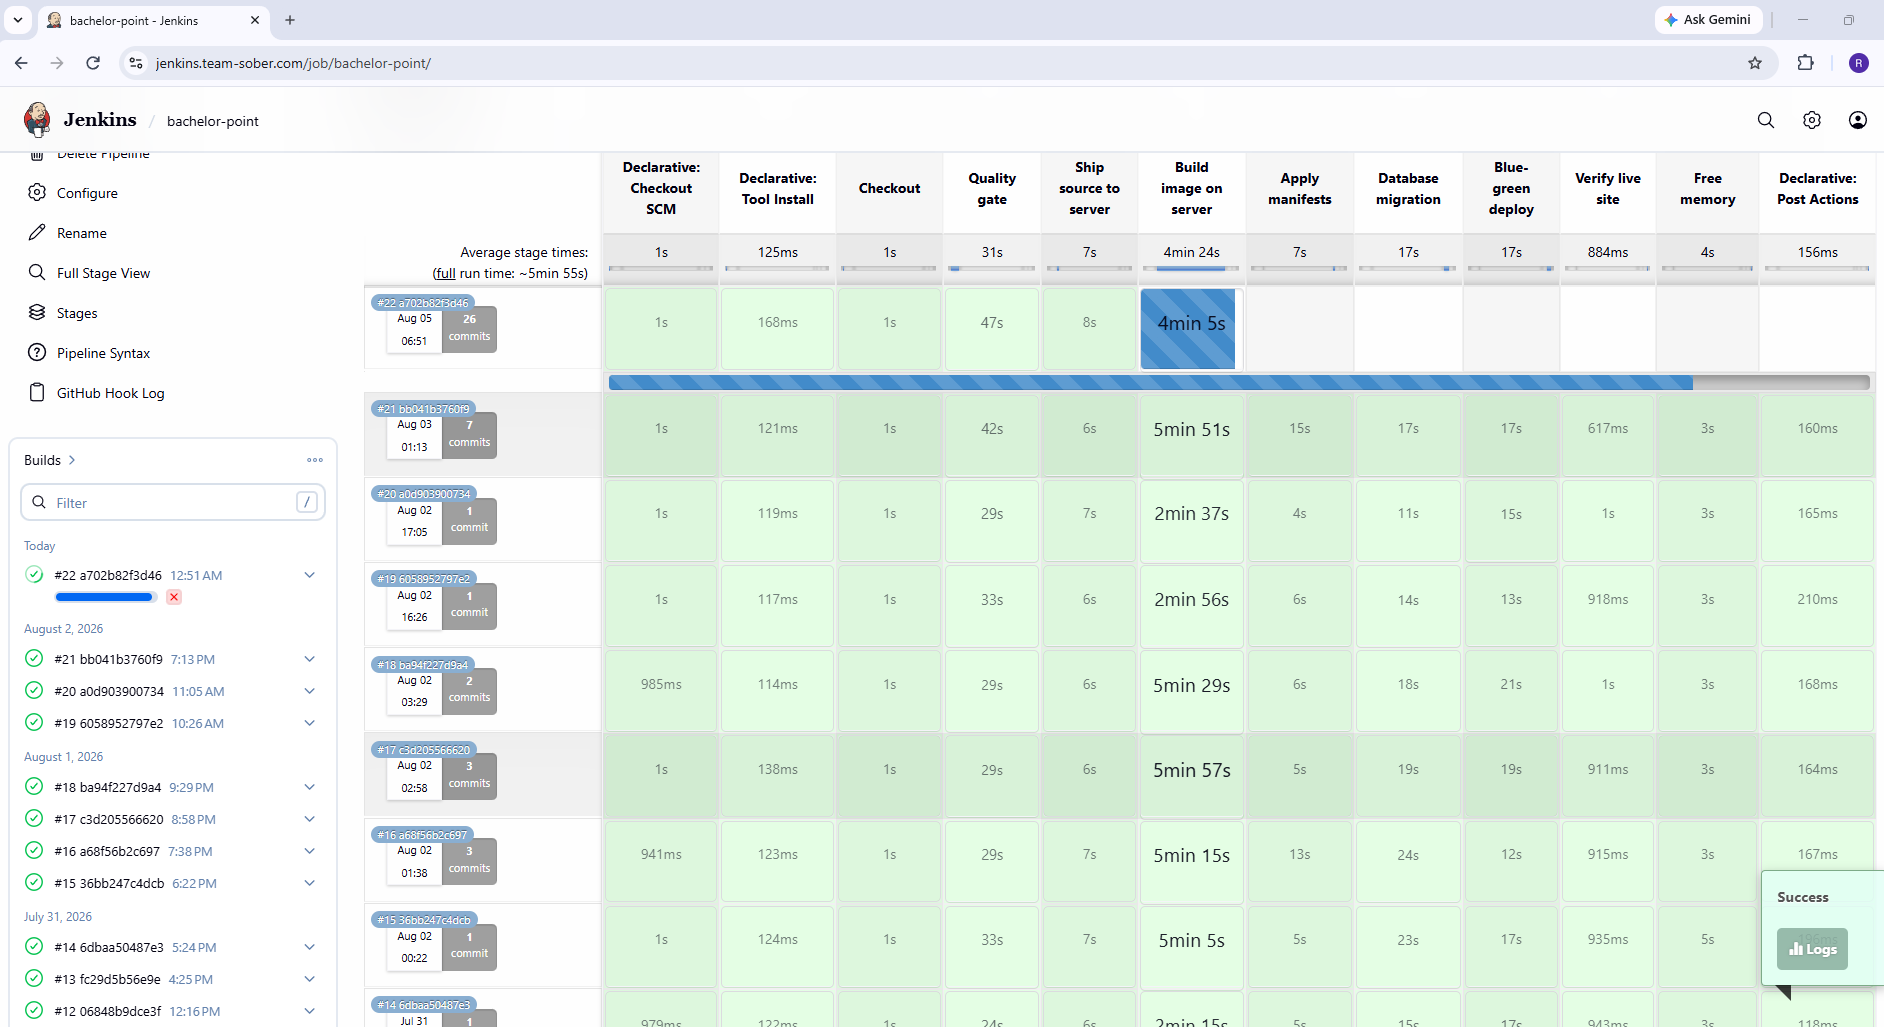The width and height of the screenshot is (1884, 1027).
Task: Click the Configure gear icon in sidebar
Action: click(37, 192)
